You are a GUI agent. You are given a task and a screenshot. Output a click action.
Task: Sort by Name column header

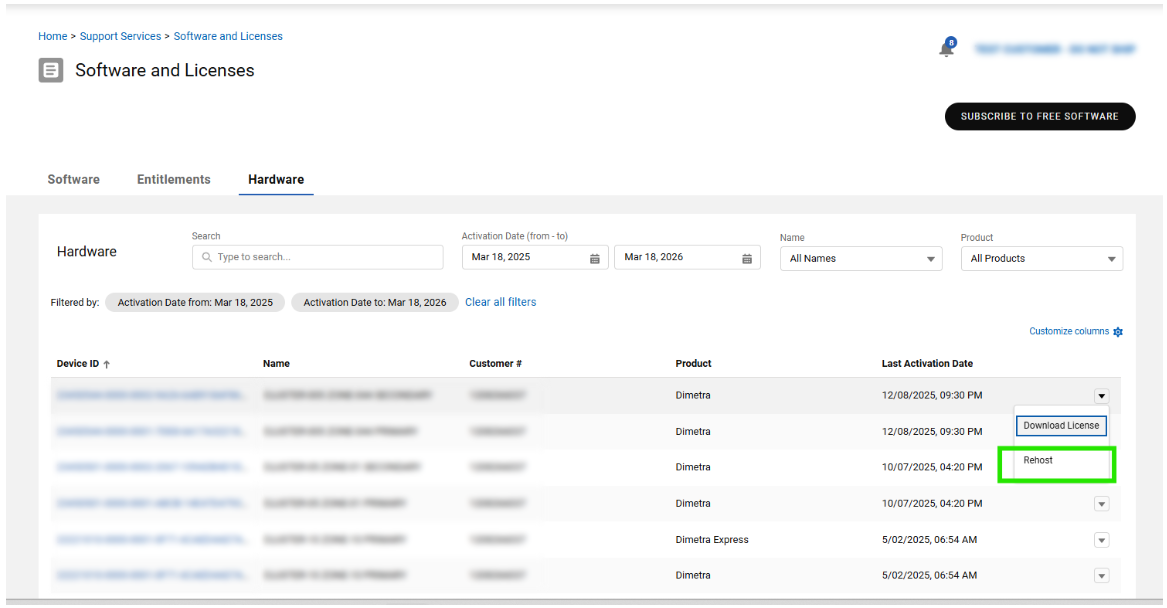276,363
